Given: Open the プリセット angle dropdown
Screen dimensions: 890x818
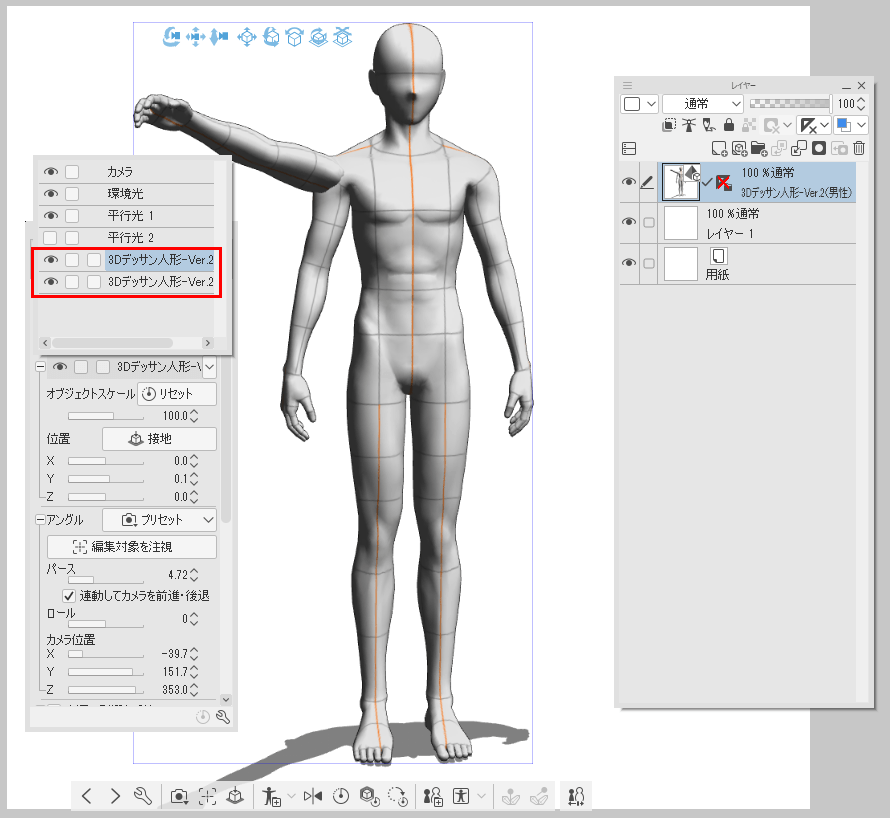Looking at the screenshot, I should pyautogui.click(x=159, y=520).
